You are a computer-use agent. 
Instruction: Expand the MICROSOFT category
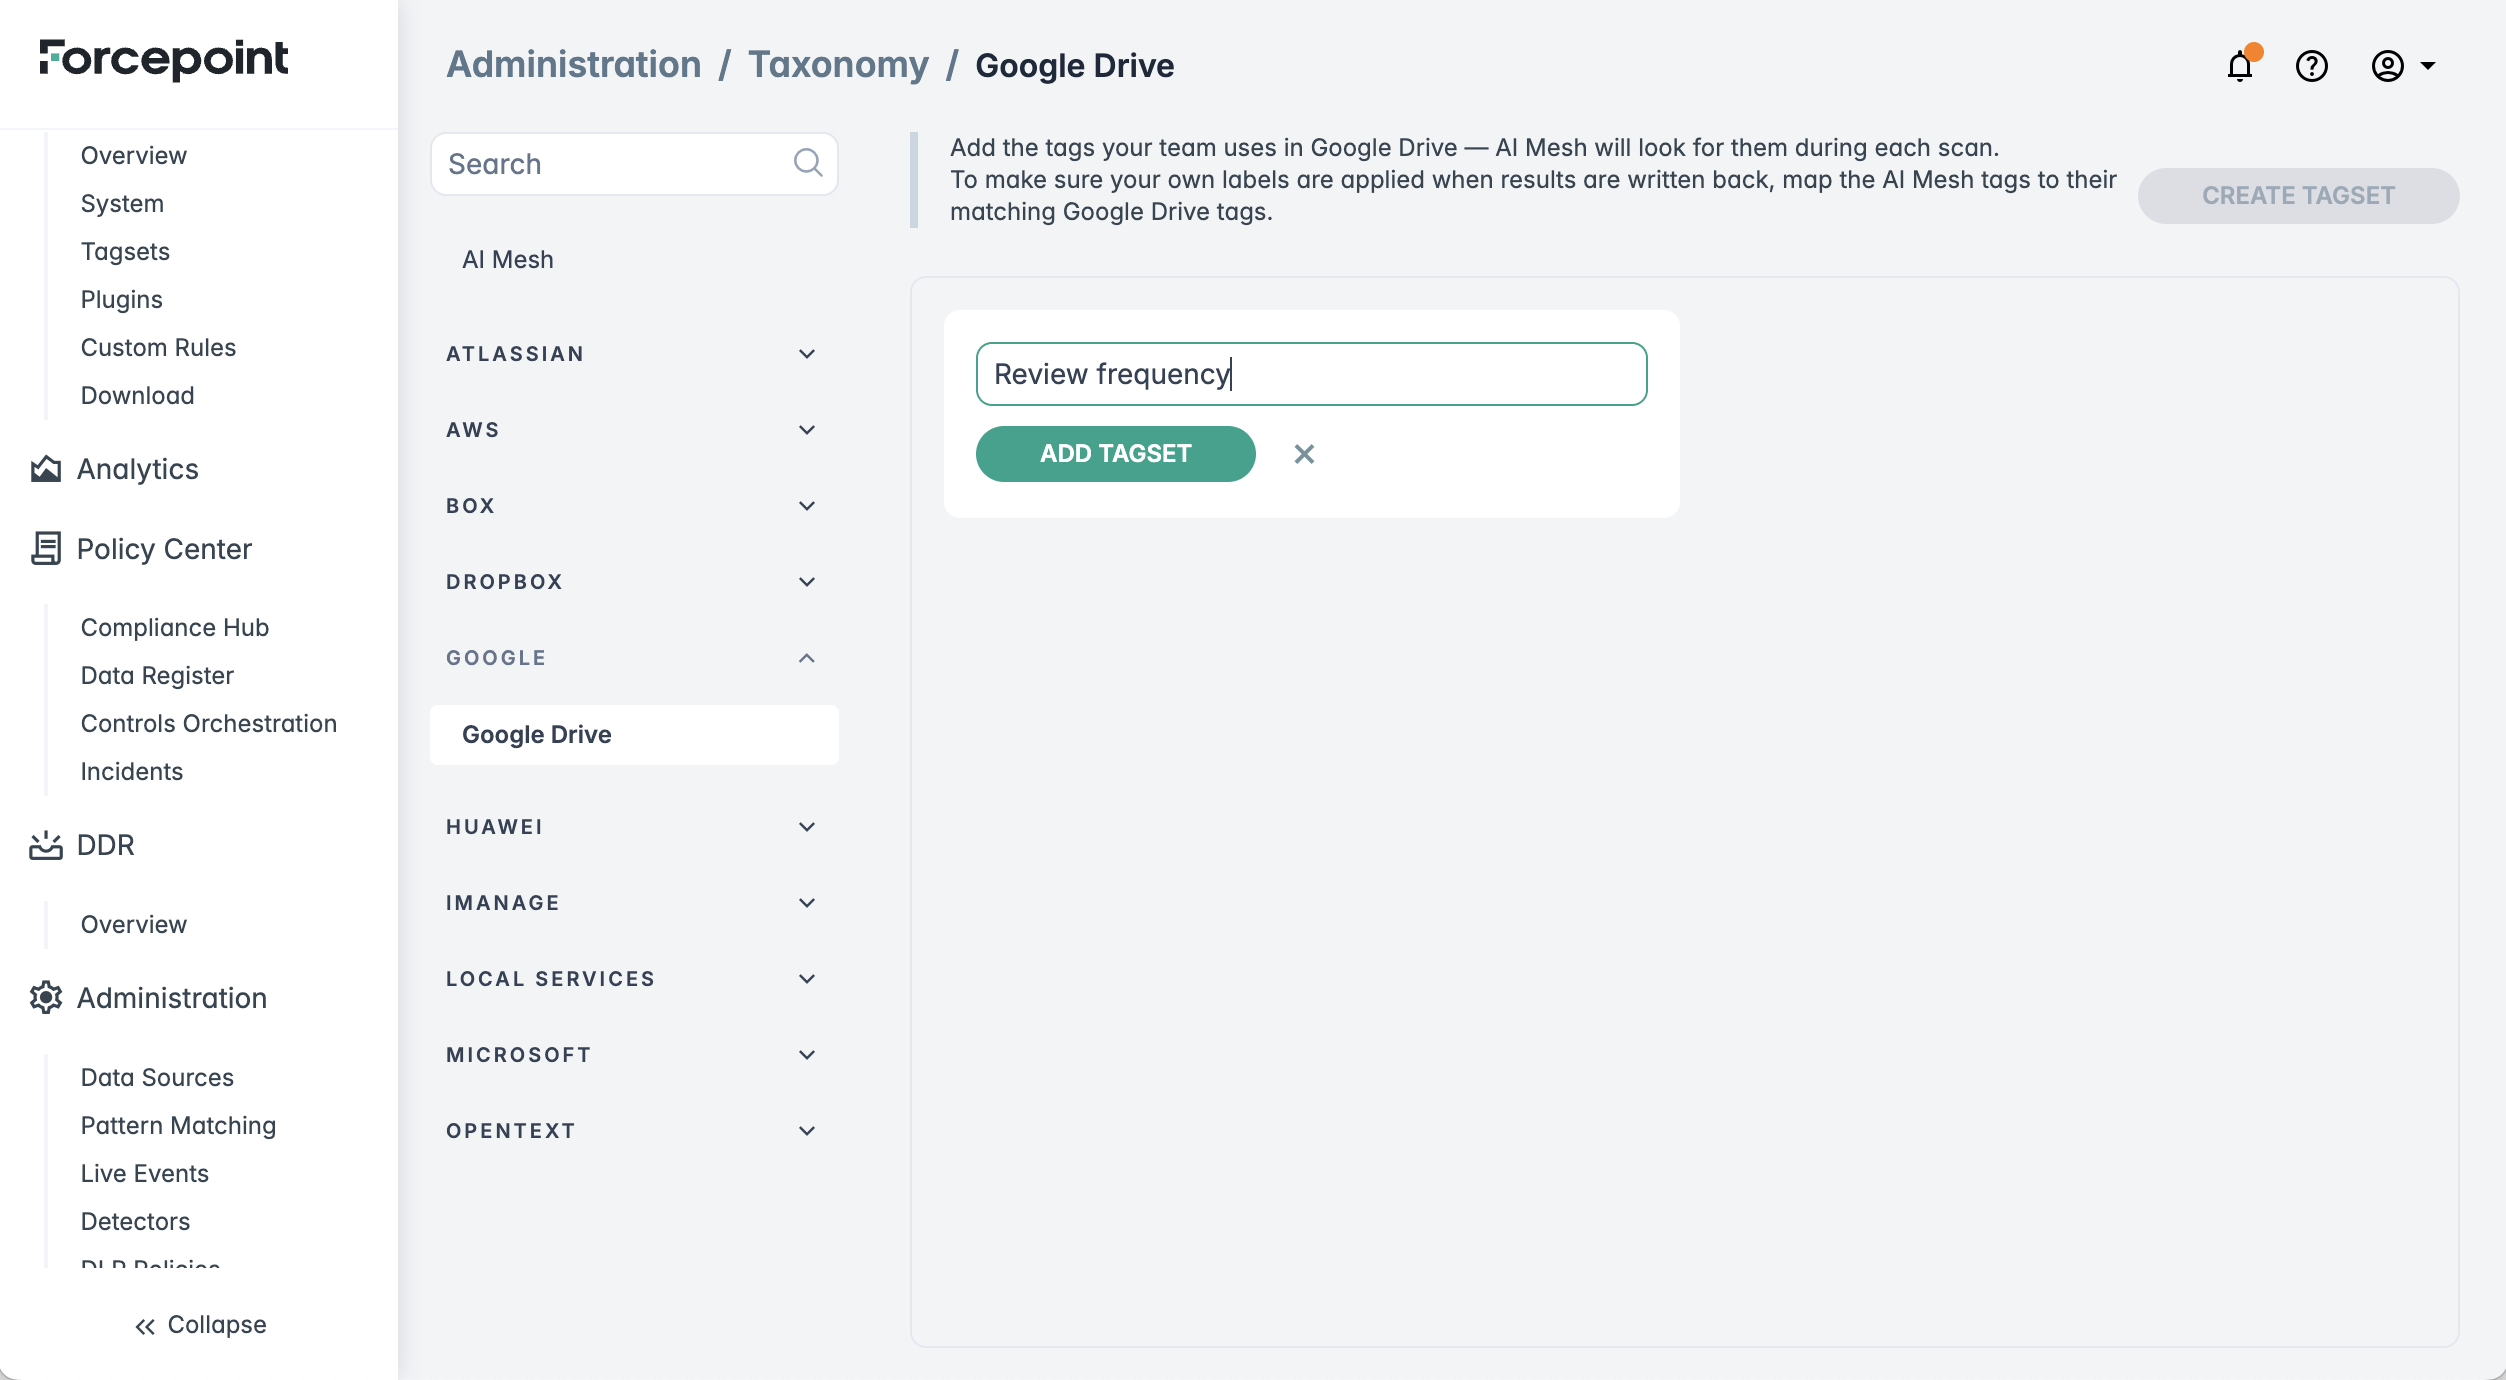(807, 1055)
